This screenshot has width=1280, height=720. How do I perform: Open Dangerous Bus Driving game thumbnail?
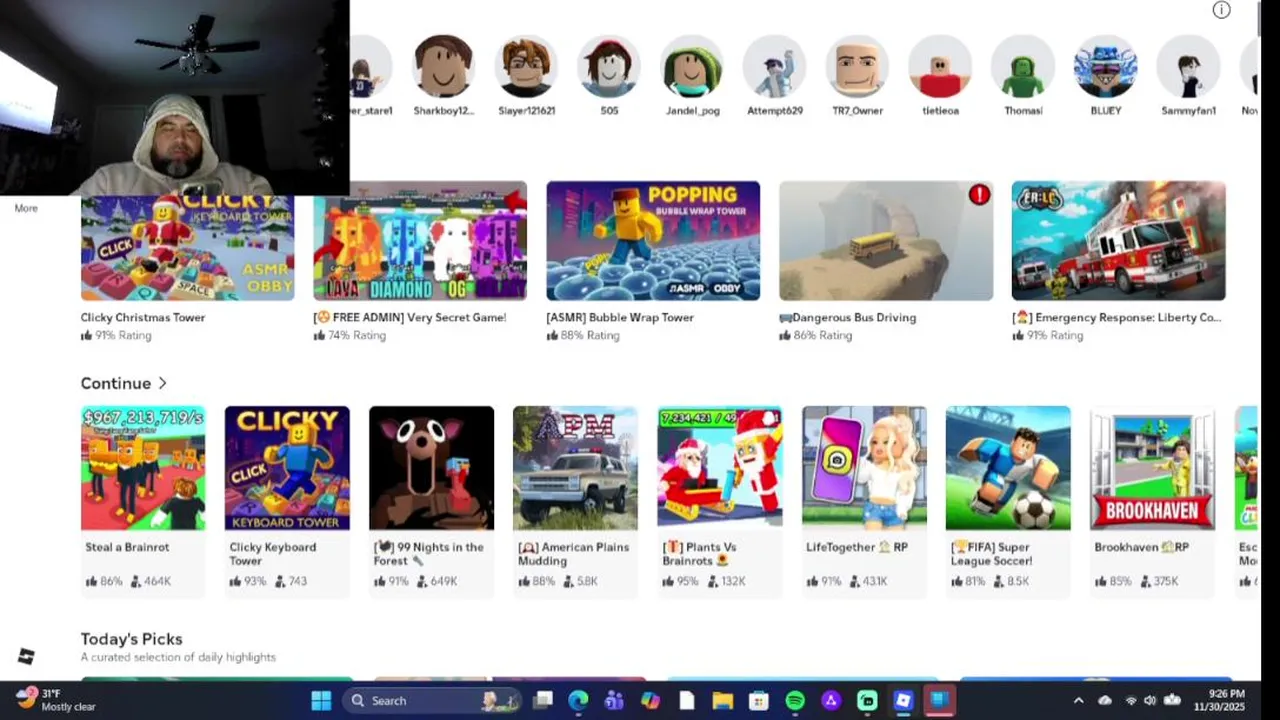[886, 240]
